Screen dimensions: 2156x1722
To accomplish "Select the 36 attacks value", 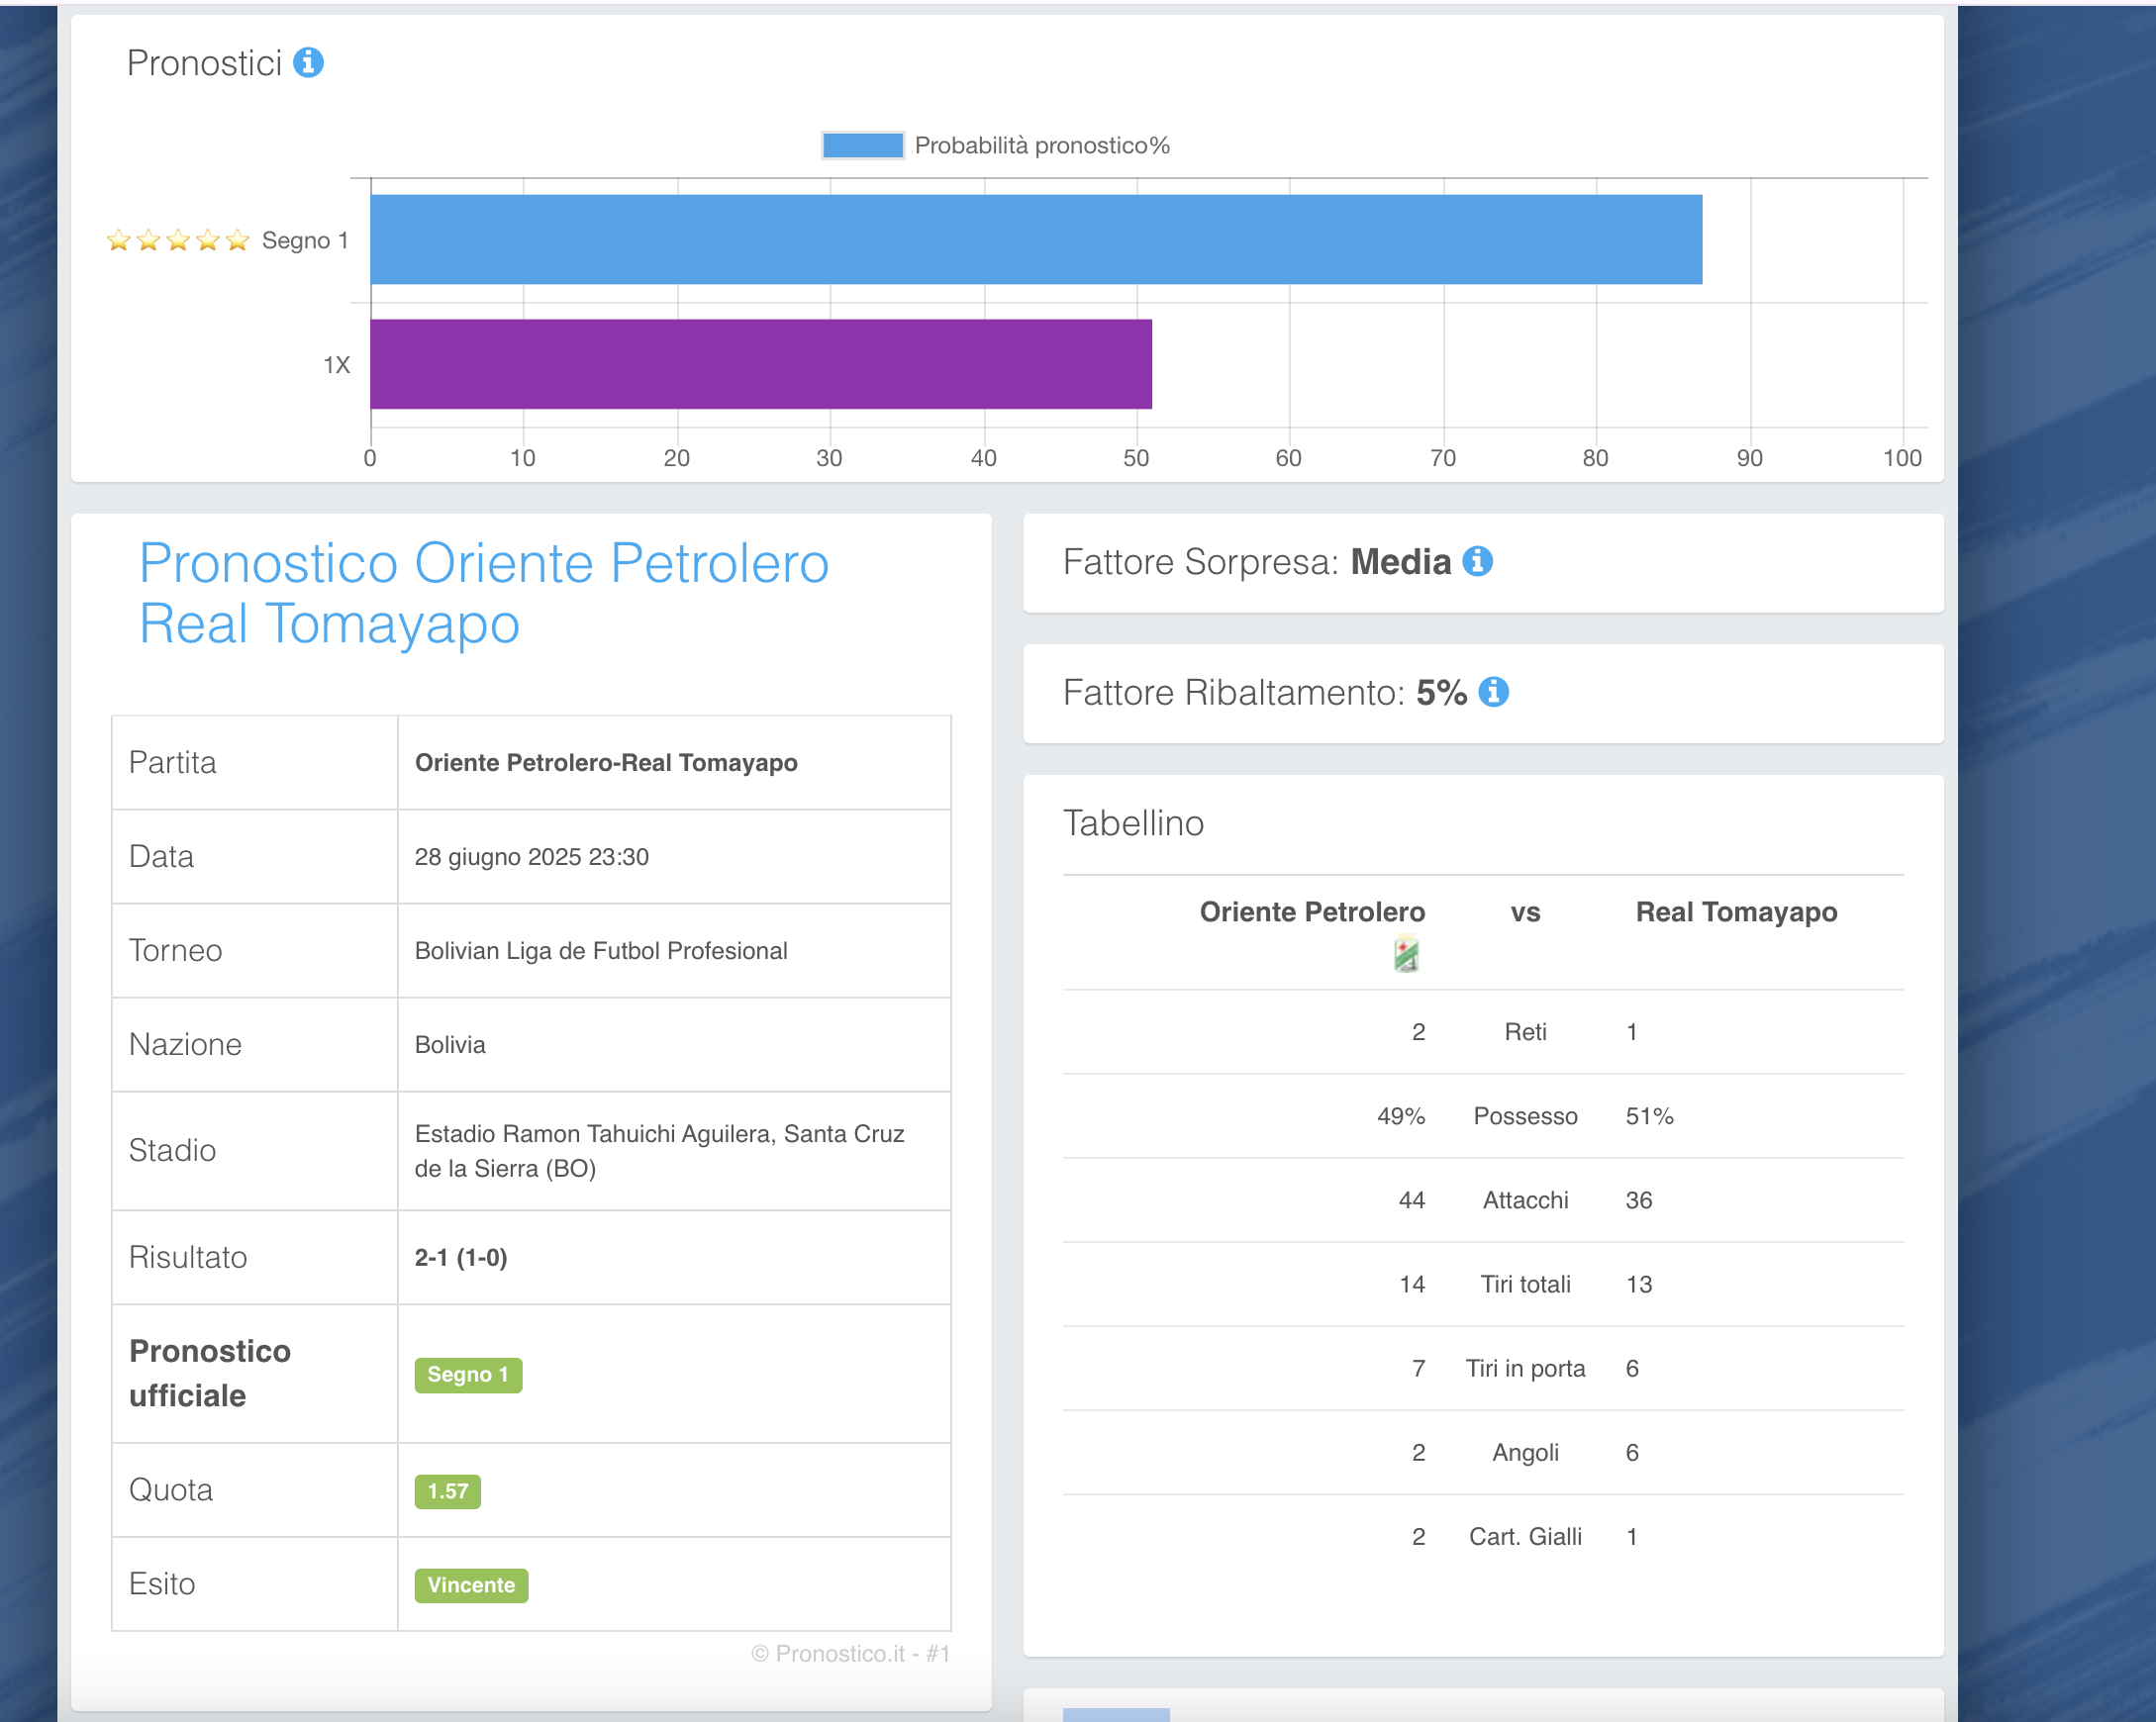I will click(1638, 1200).
